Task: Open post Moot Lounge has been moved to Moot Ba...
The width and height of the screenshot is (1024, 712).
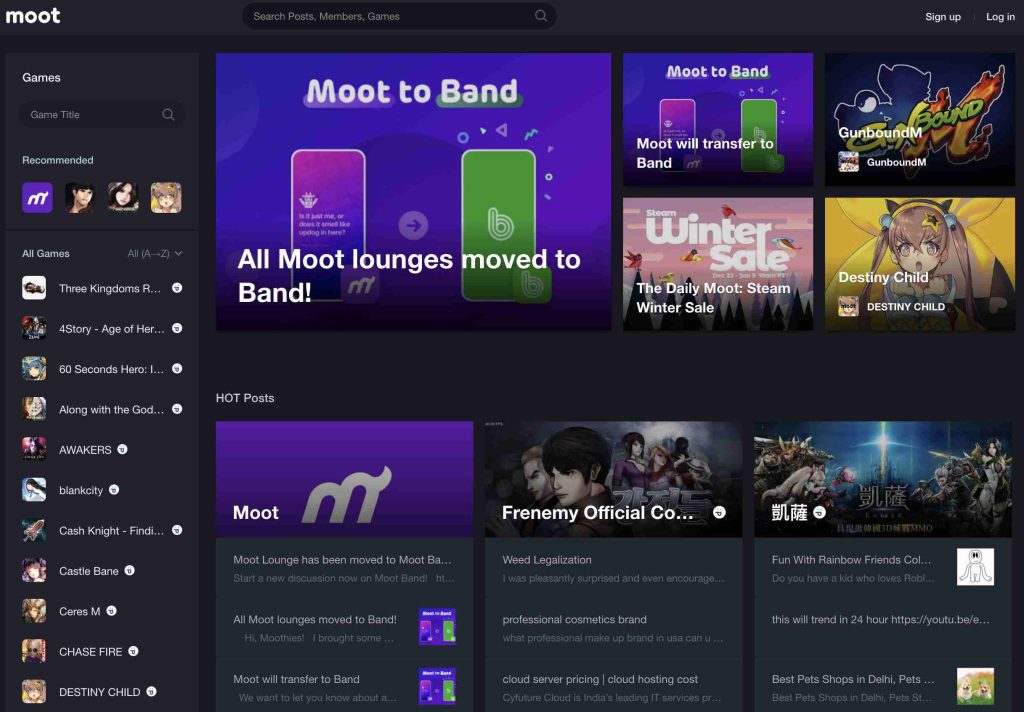Action: pos(344,568)
